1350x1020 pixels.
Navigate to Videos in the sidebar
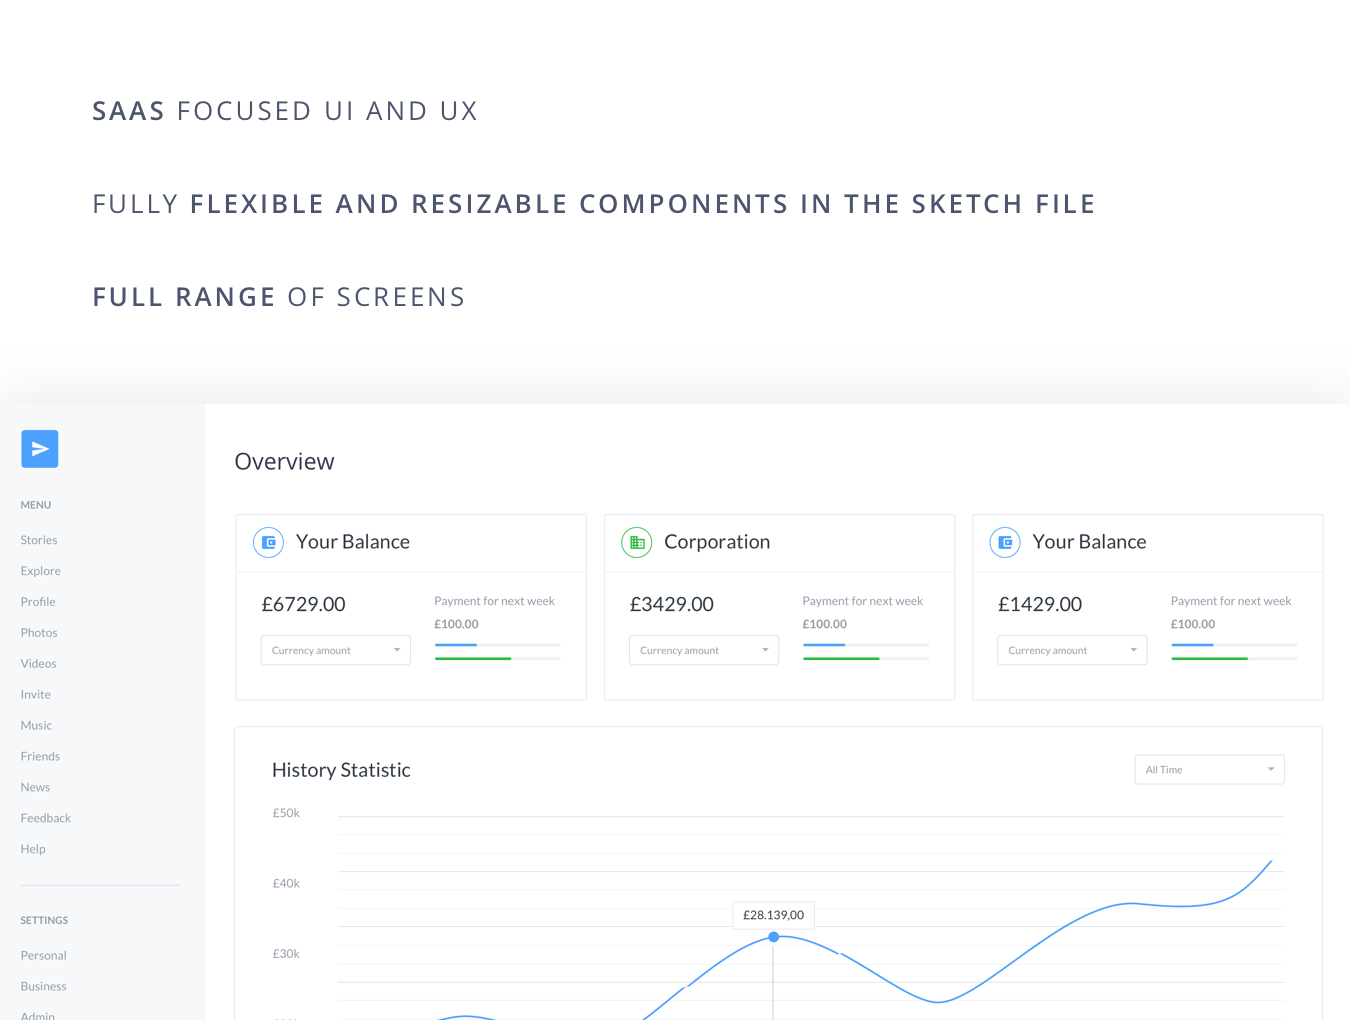(39, 664)
